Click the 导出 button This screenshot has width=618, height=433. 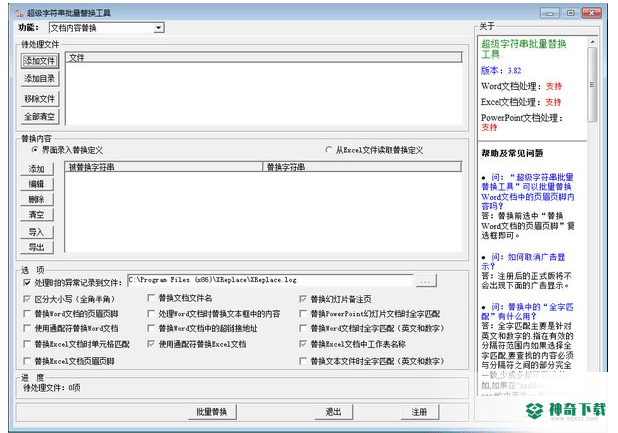(x=37, y=247)
